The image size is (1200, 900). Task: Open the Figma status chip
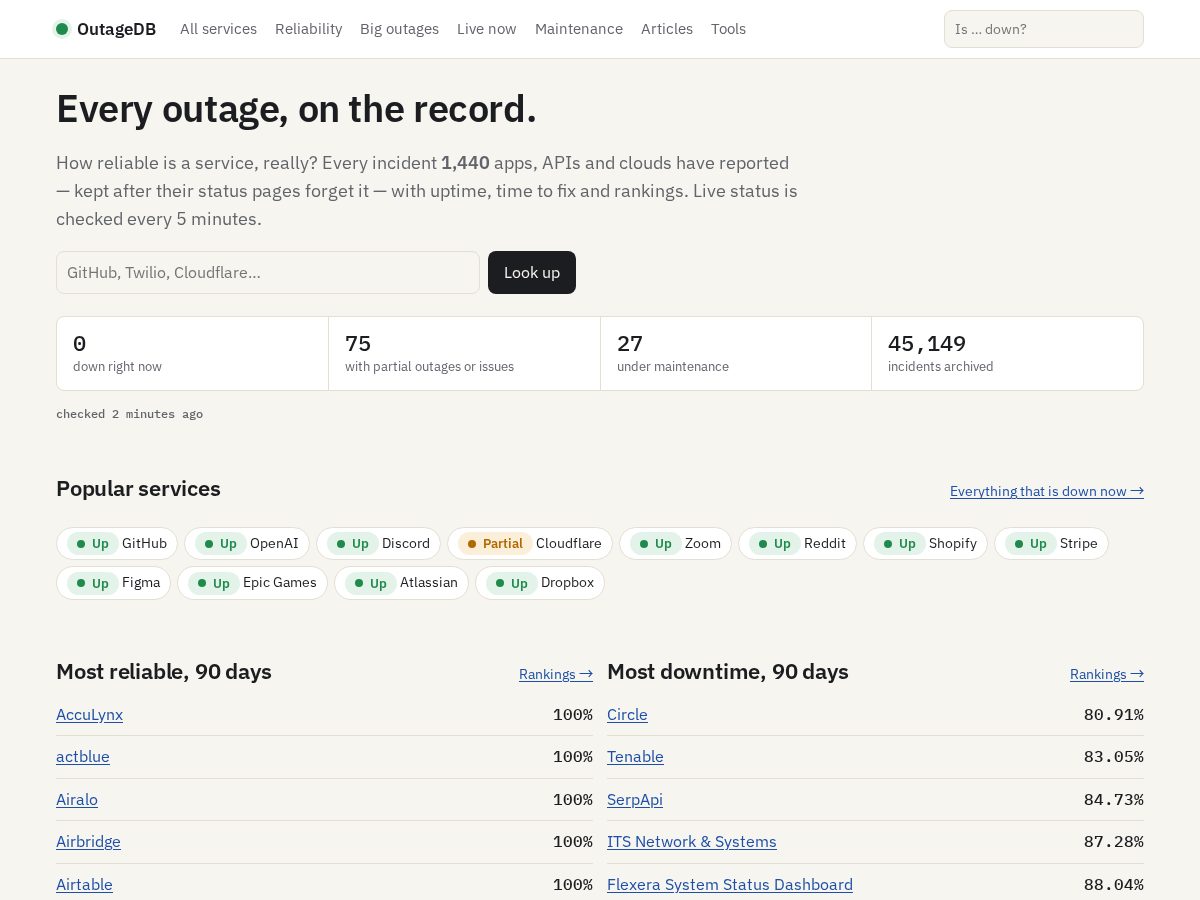click(x=113, y=582)
